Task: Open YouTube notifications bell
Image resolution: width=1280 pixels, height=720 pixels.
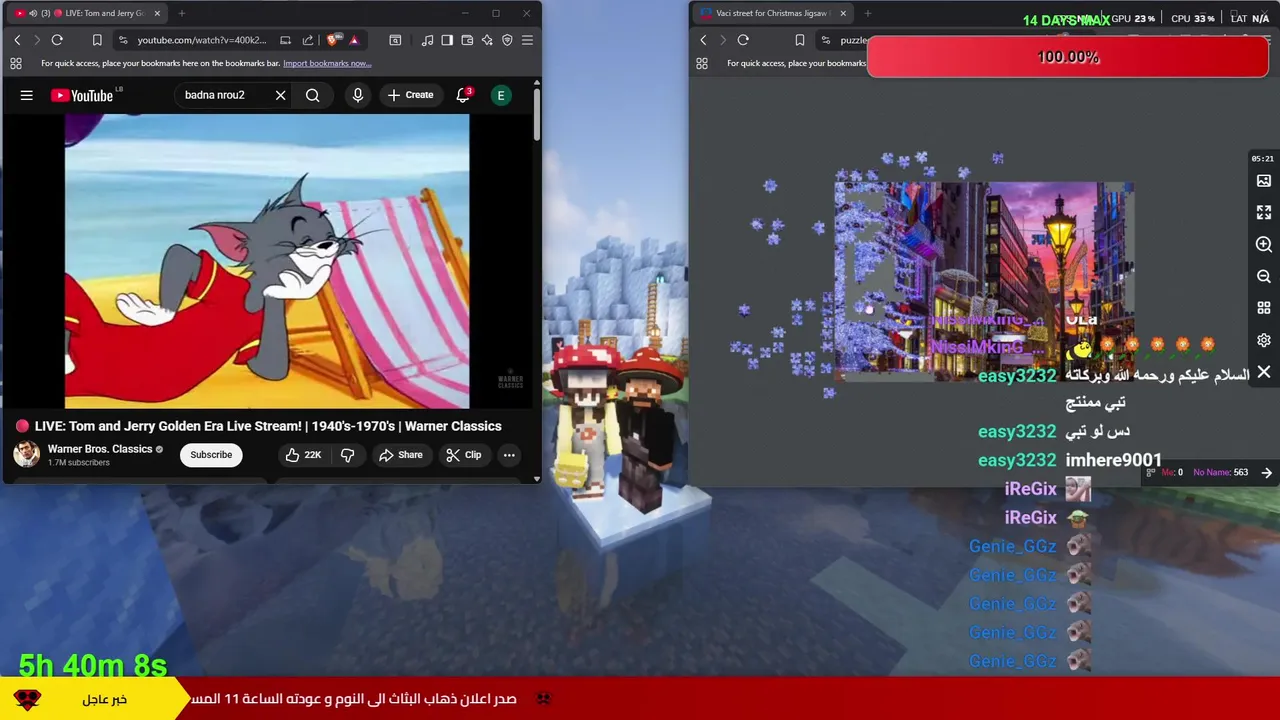Action: 463,95
